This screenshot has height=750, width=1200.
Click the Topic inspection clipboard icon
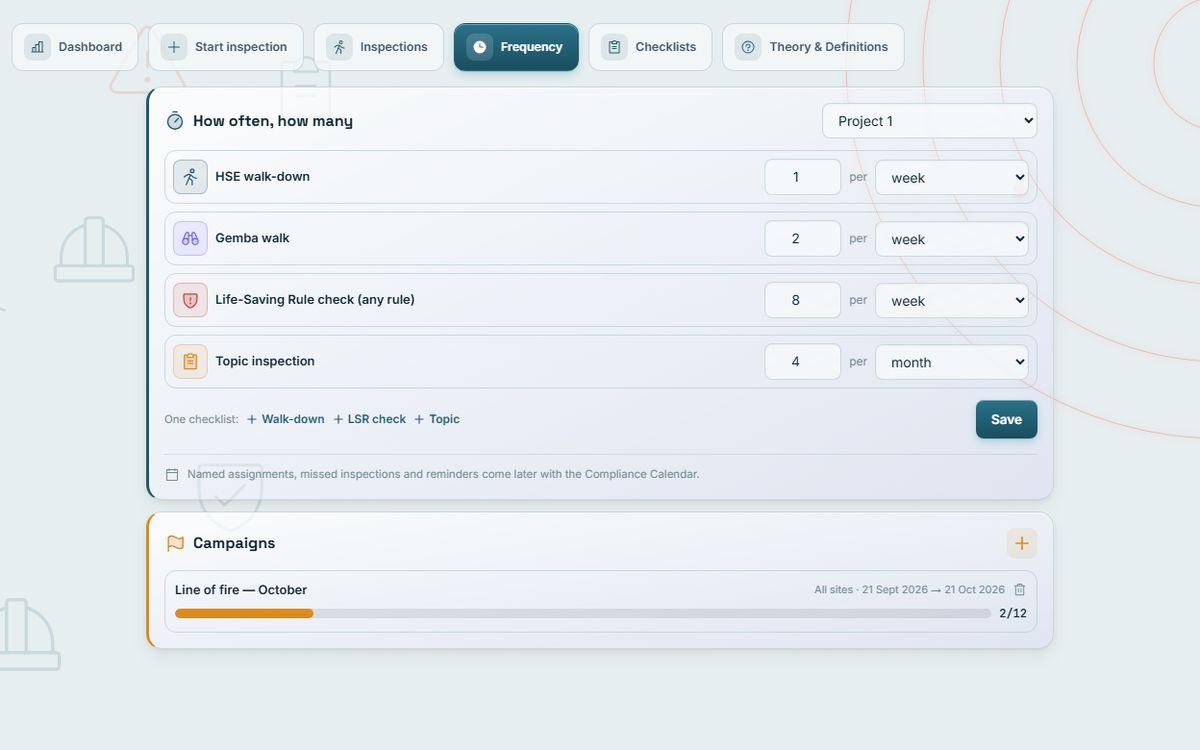click(190, 361)
